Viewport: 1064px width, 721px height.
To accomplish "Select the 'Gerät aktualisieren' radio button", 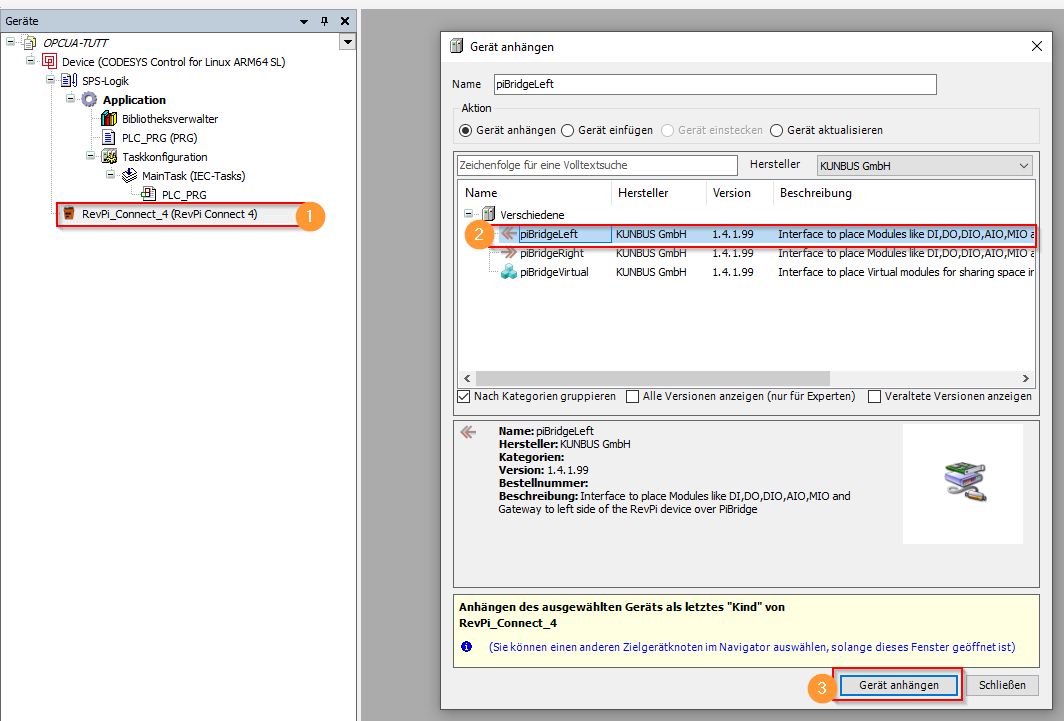I will (x=777, y=130).
